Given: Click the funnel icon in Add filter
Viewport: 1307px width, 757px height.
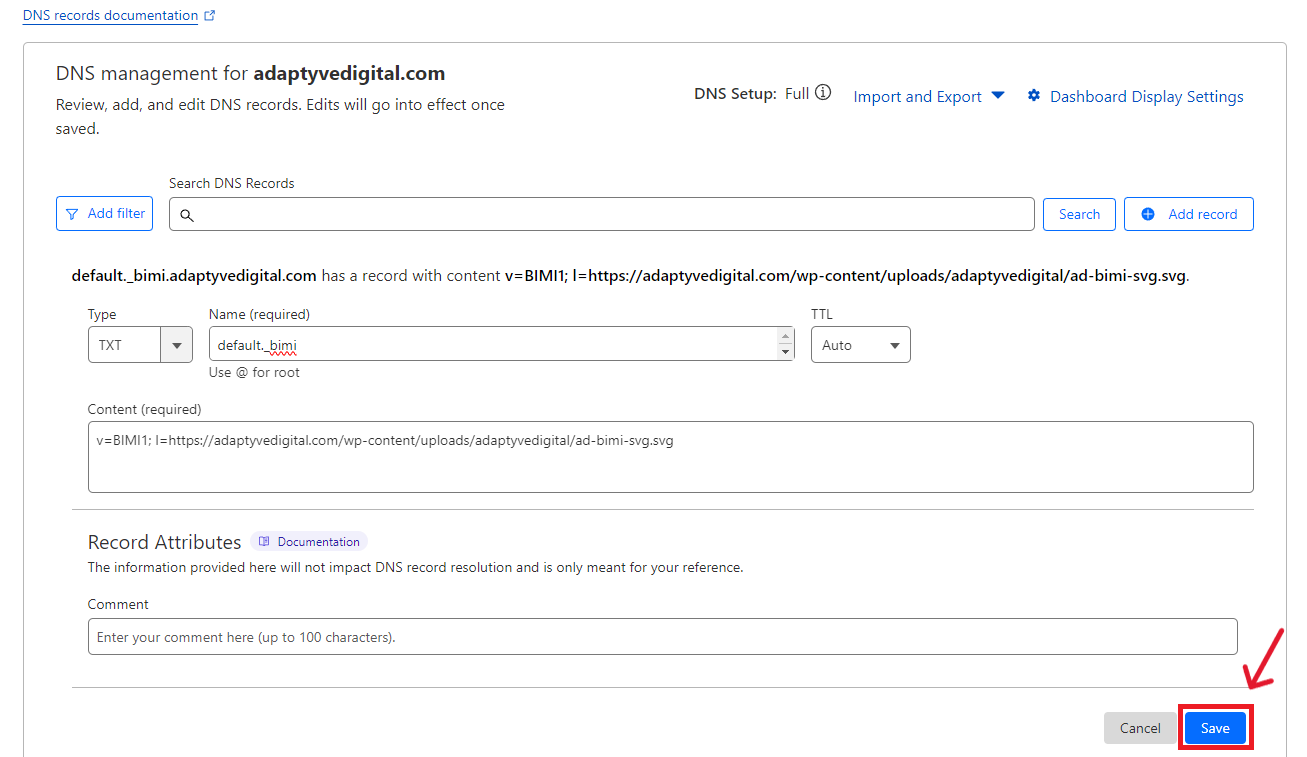Looking at the screenshot, I should click(72, 214).
